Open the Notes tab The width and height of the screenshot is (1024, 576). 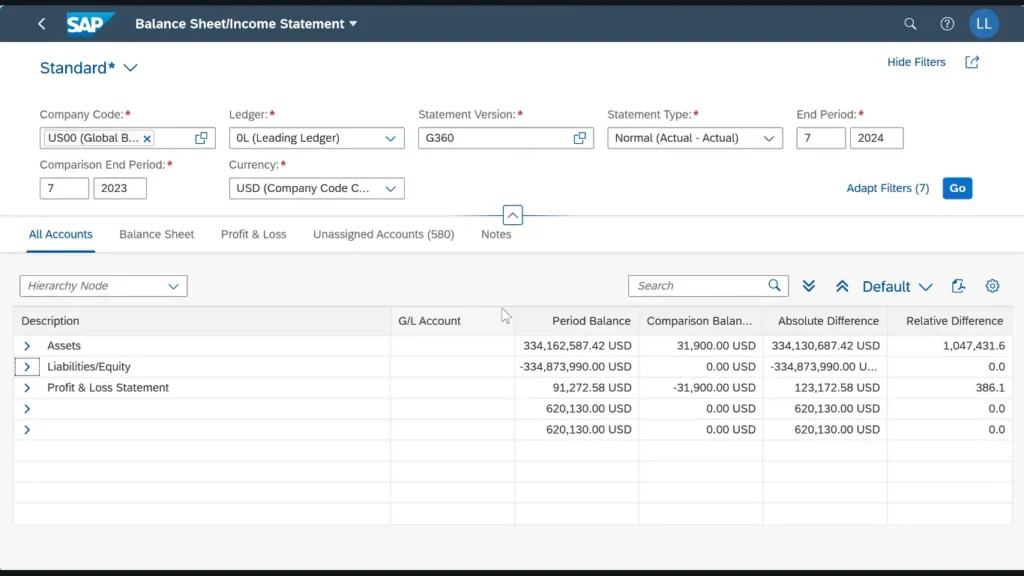click(x=496, y=234)
